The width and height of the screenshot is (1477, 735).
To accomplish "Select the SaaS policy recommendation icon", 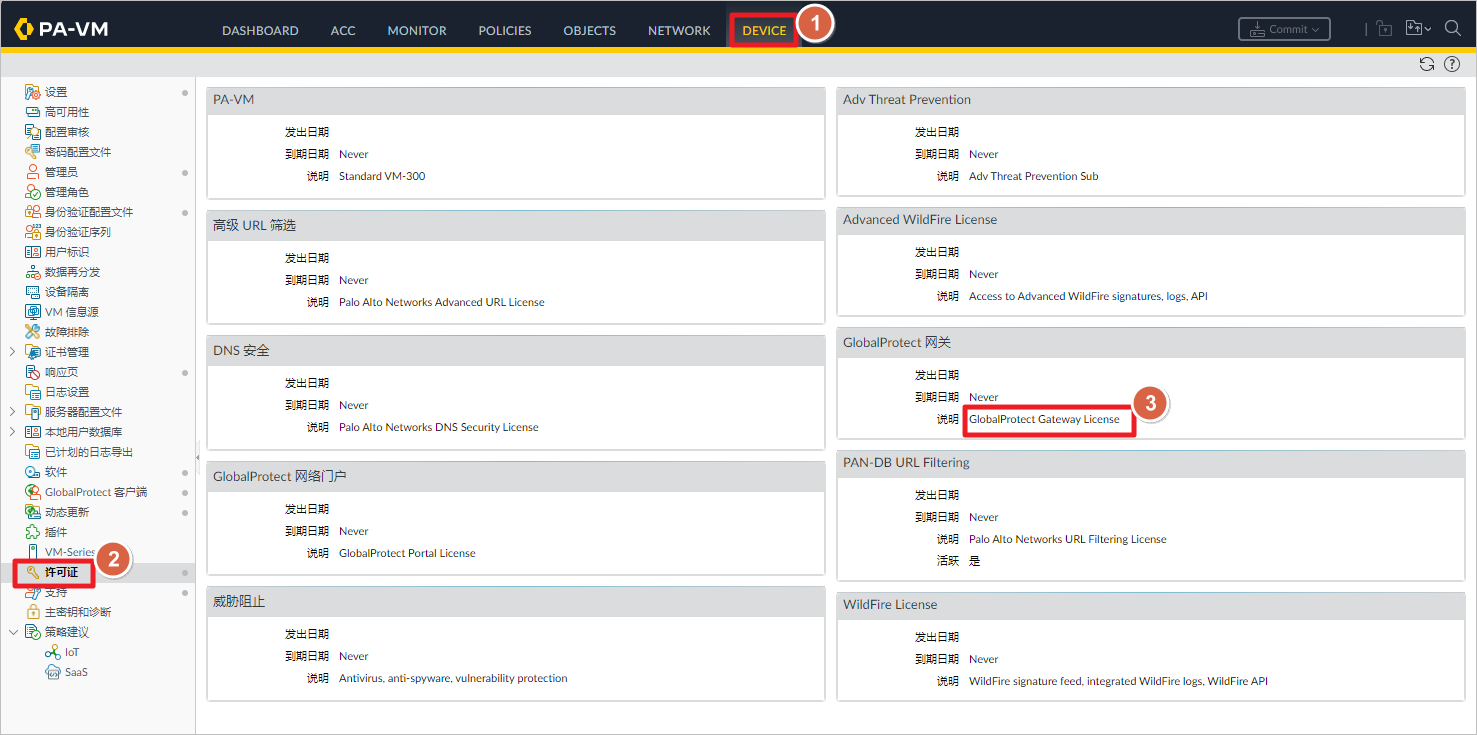I will point(53,672).
